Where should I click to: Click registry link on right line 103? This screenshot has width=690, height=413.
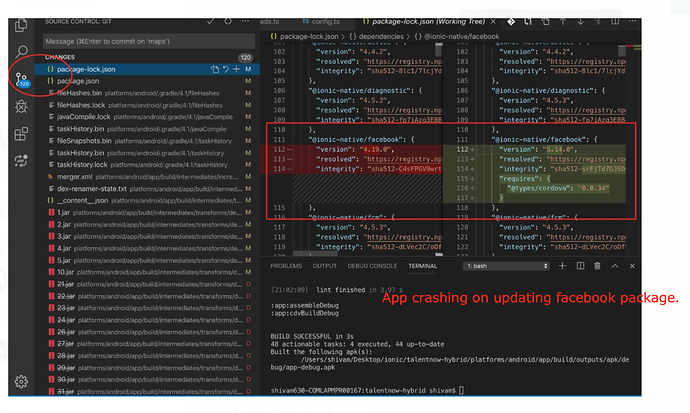pyautogui.click(x=587, y=62)
